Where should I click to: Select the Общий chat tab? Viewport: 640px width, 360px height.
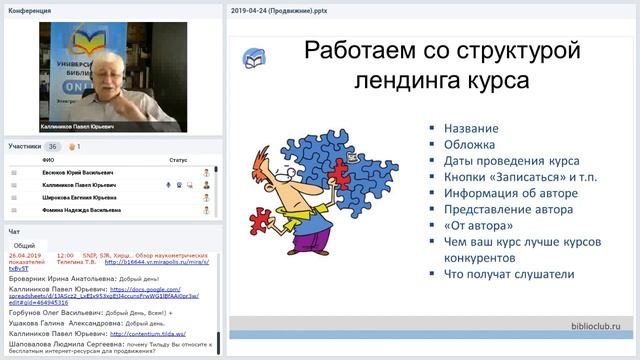pyautogui.click(x=24, y=246)
